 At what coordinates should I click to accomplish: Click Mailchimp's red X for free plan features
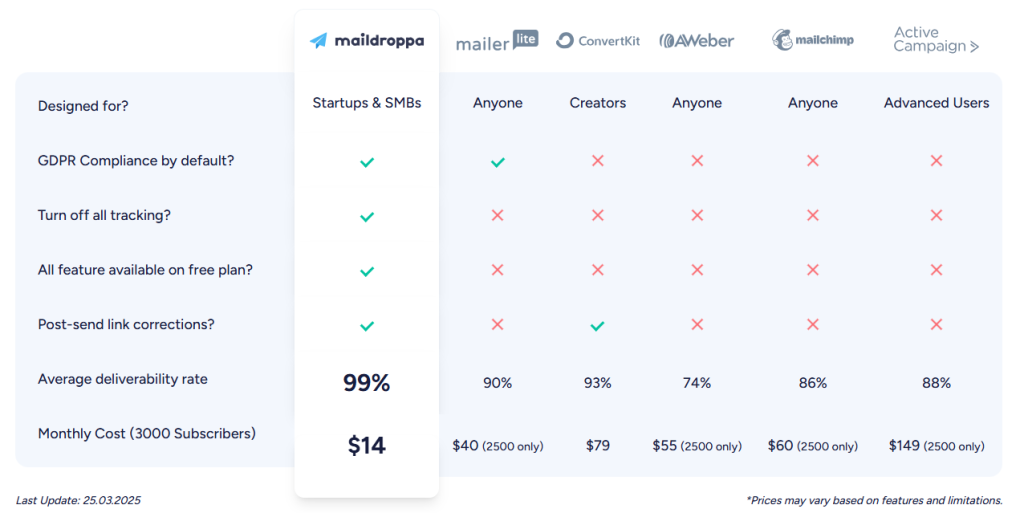[813, 270]
